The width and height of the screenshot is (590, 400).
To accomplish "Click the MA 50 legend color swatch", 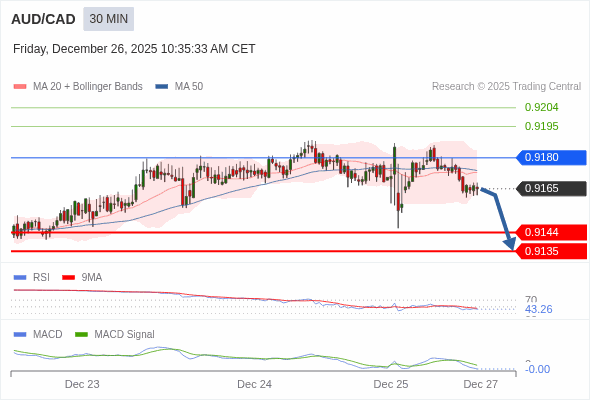I will pos(162,87).
